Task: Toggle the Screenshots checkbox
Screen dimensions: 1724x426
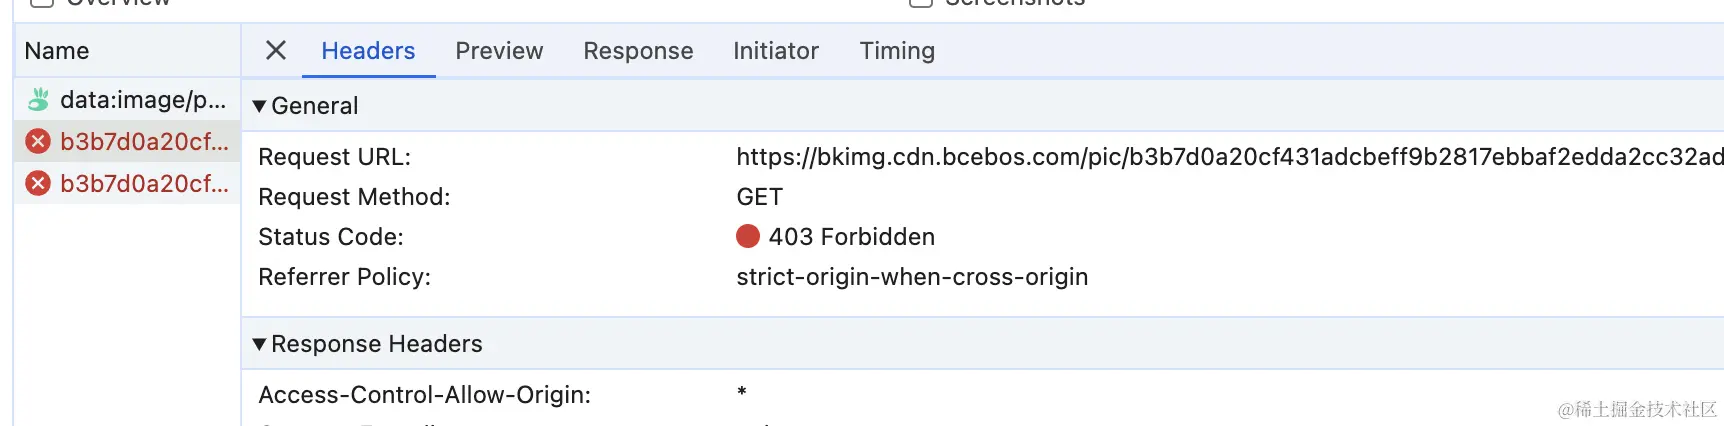Action: [x=920, y=3]
